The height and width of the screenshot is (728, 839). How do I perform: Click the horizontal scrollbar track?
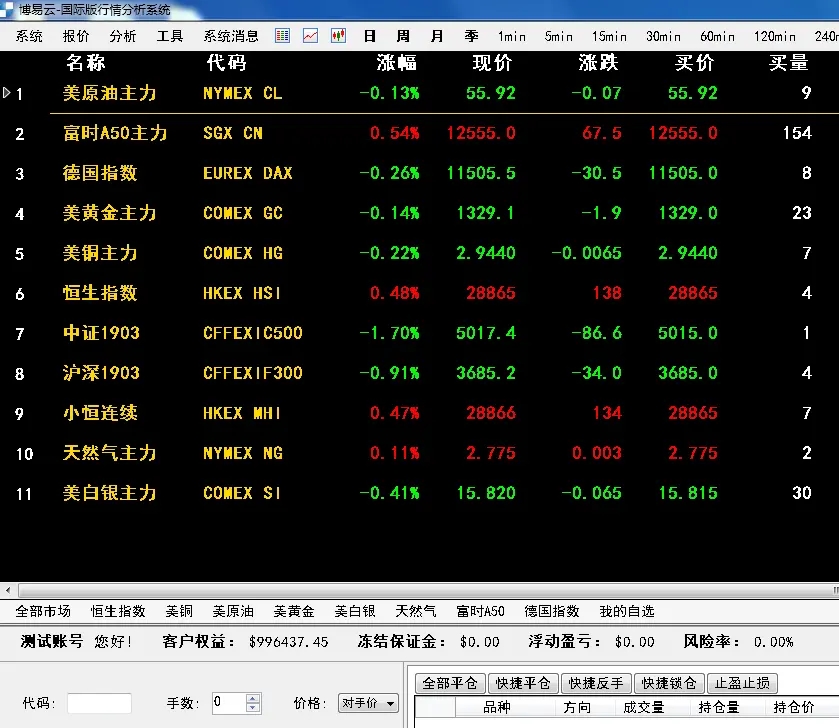(x=428, y=591)
